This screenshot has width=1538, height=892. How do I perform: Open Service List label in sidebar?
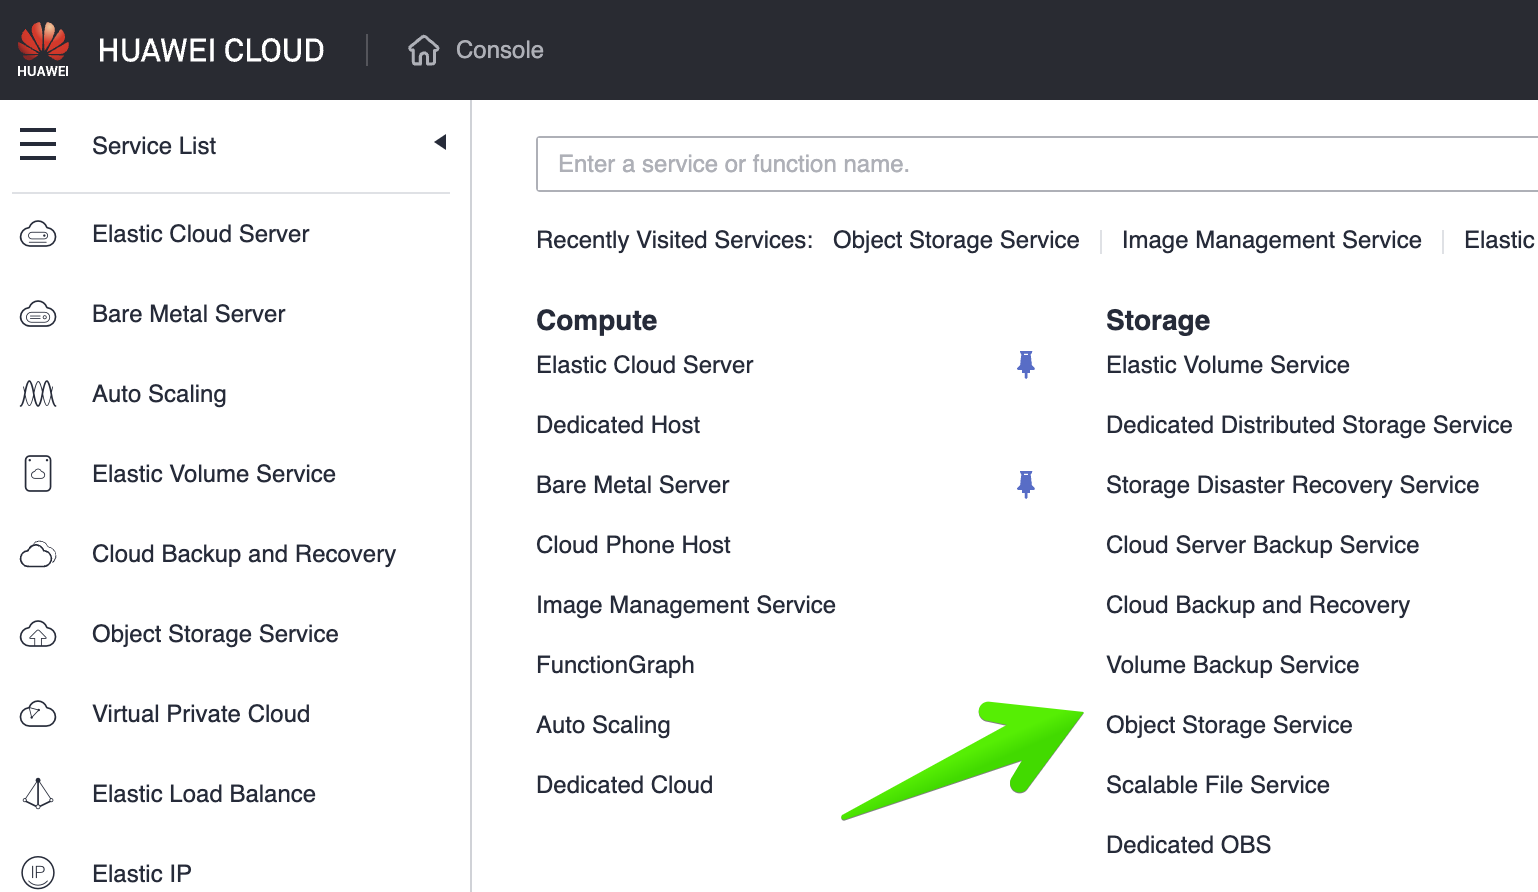(154, 146)
